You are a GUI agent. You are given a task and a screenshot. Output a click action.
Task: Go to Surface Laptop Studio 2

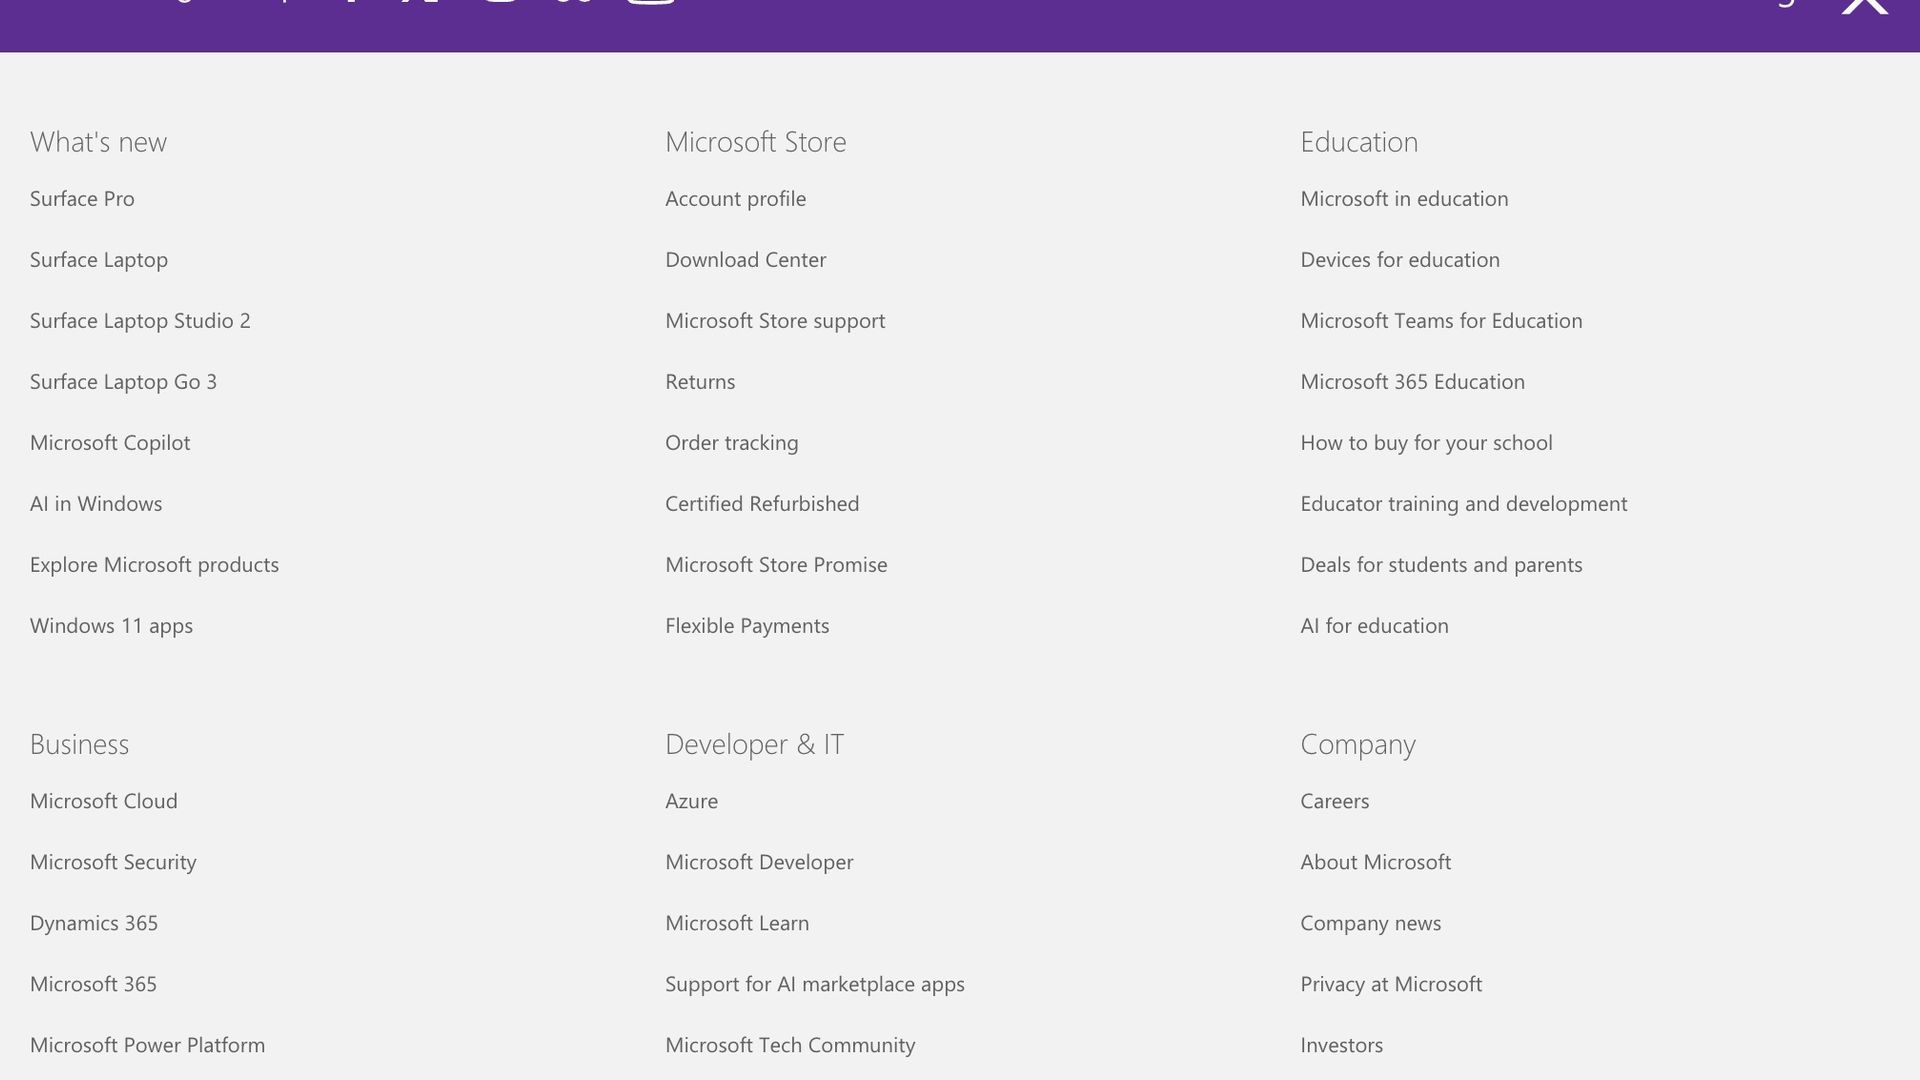(140, 321)
